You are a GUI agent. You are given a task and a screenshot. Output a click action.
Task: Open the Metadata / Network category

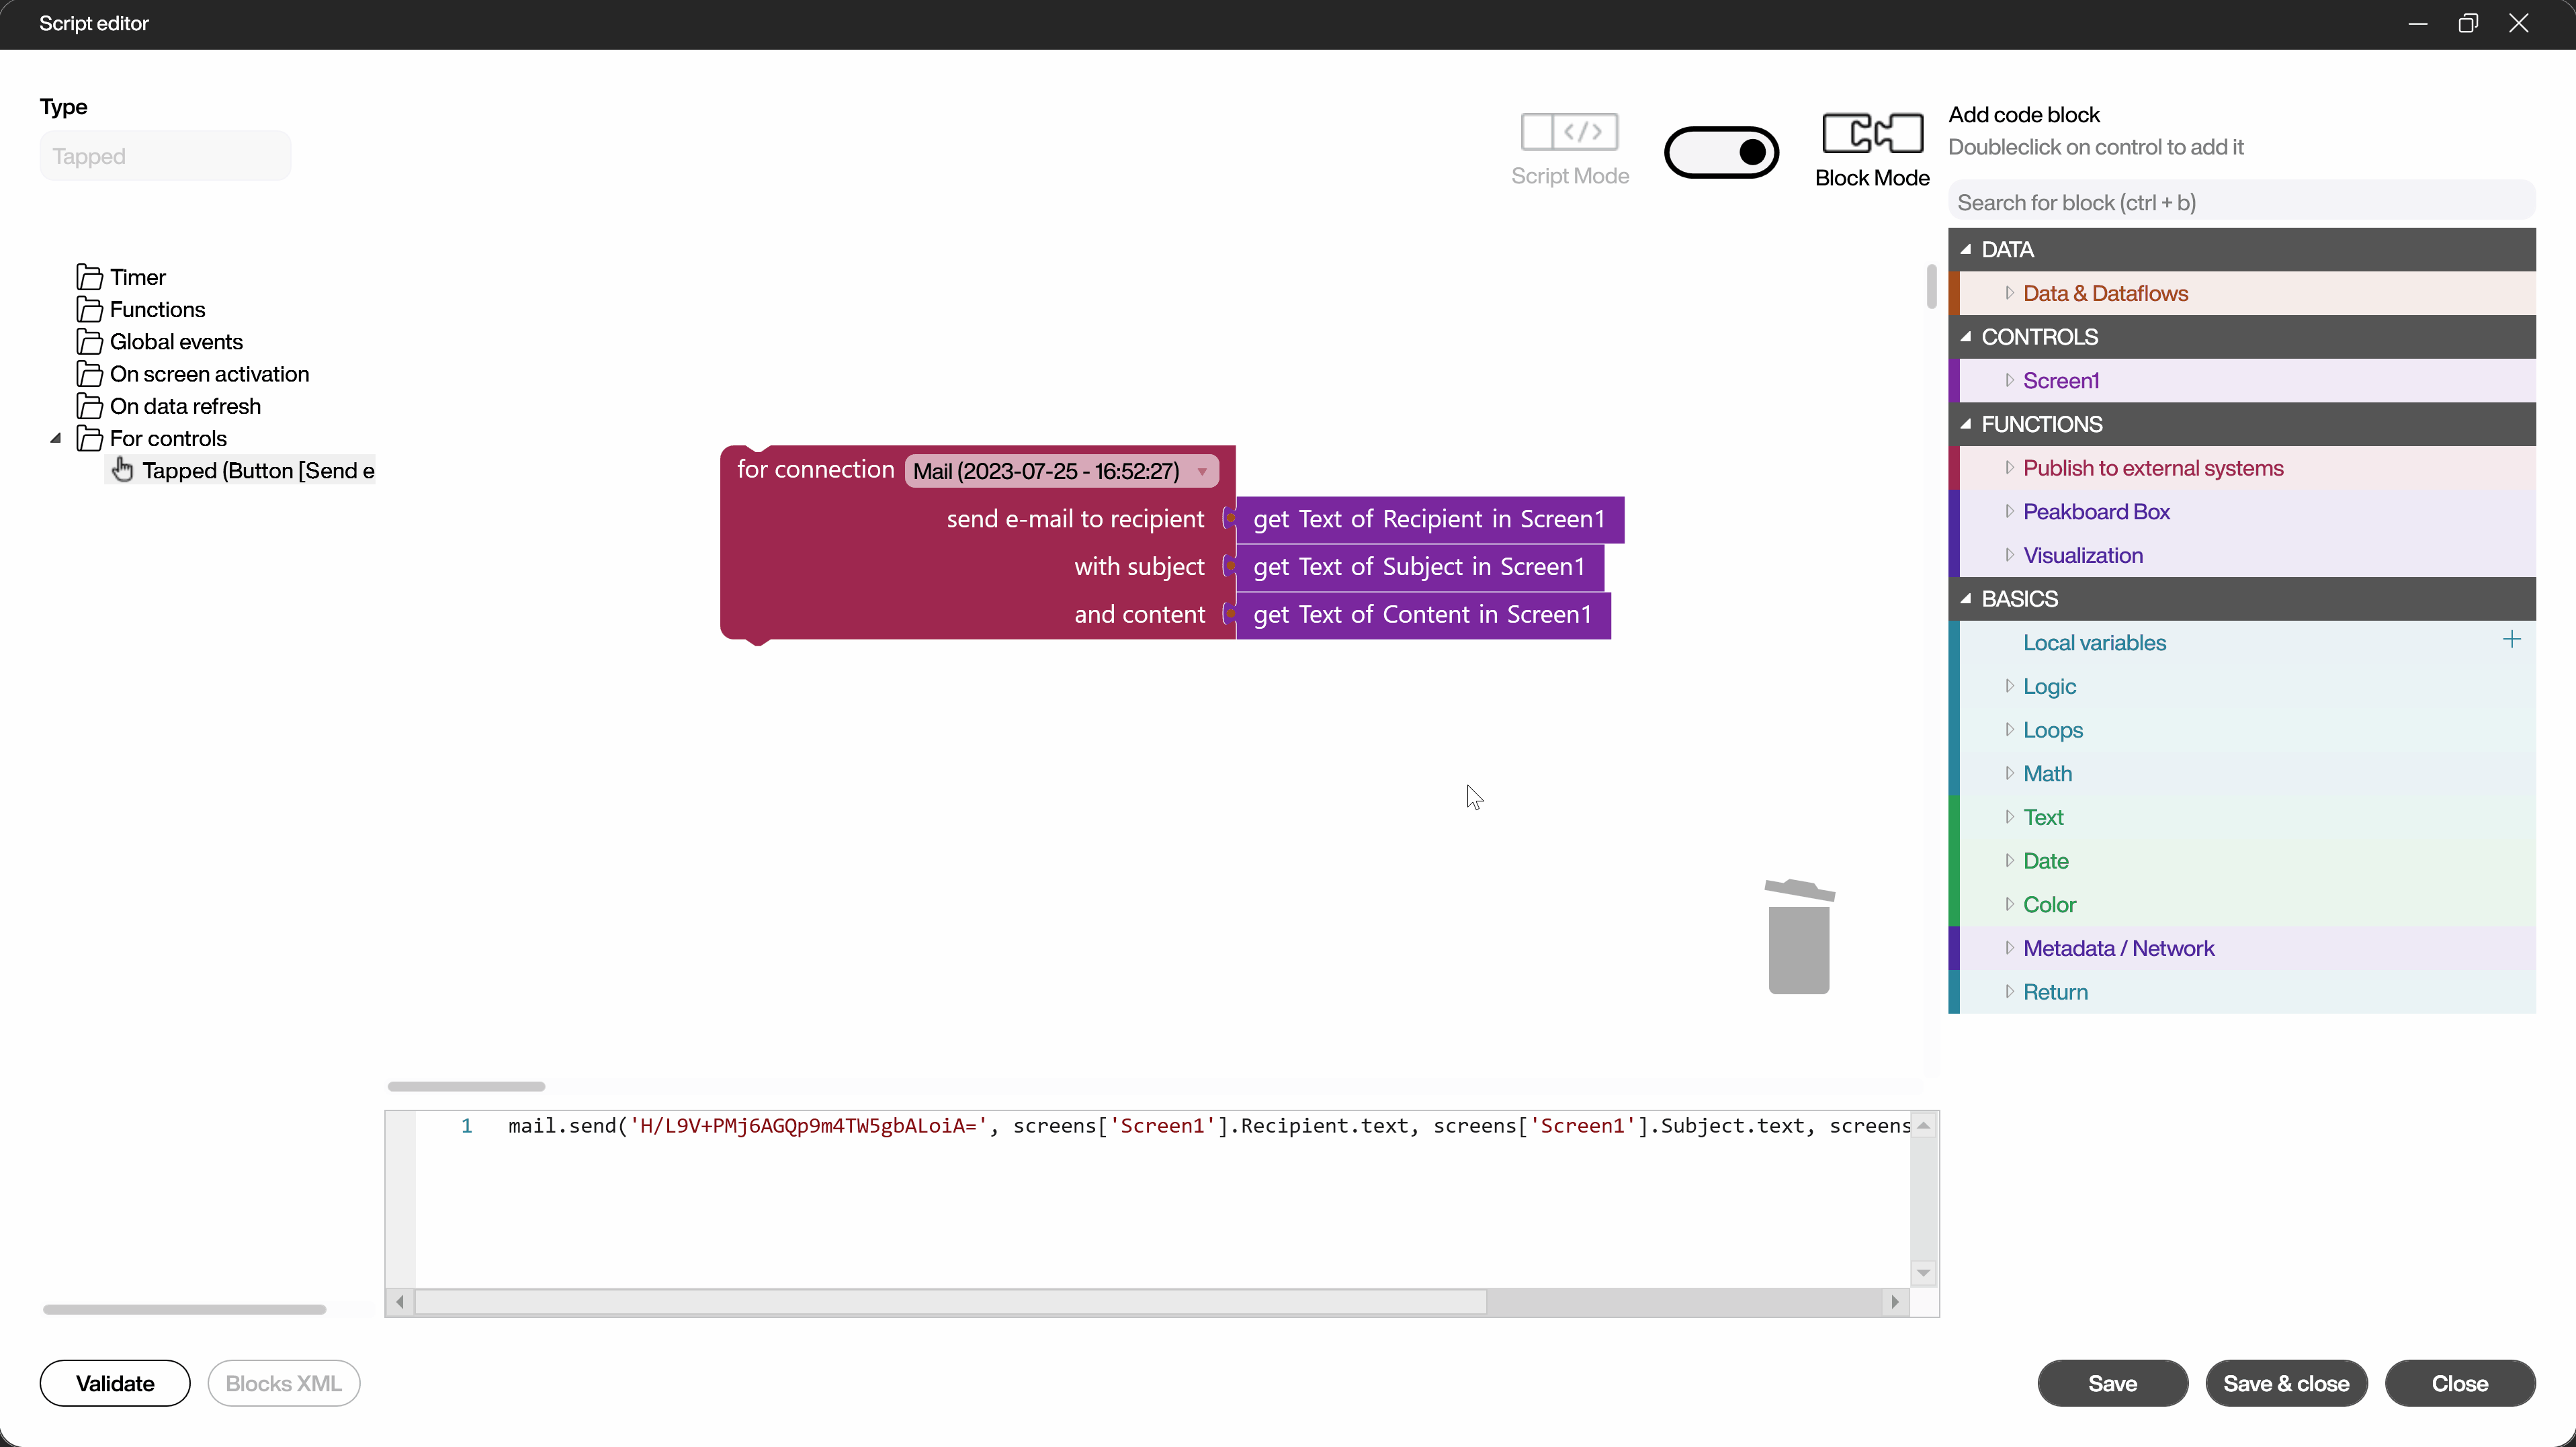pyautogui.click(x=2118, y=948)
